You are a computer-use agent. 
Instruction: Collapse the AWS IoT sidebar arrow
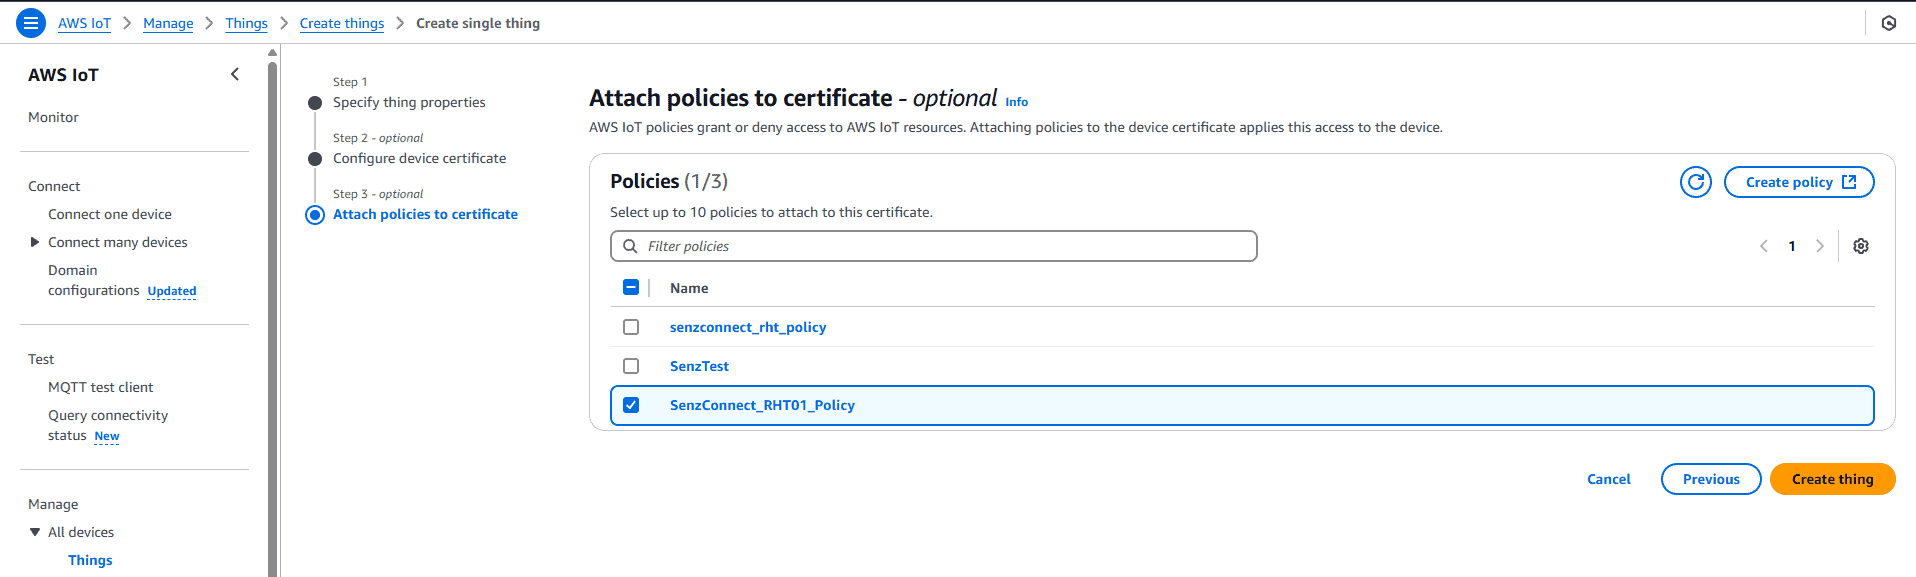(x=235, y=74)
